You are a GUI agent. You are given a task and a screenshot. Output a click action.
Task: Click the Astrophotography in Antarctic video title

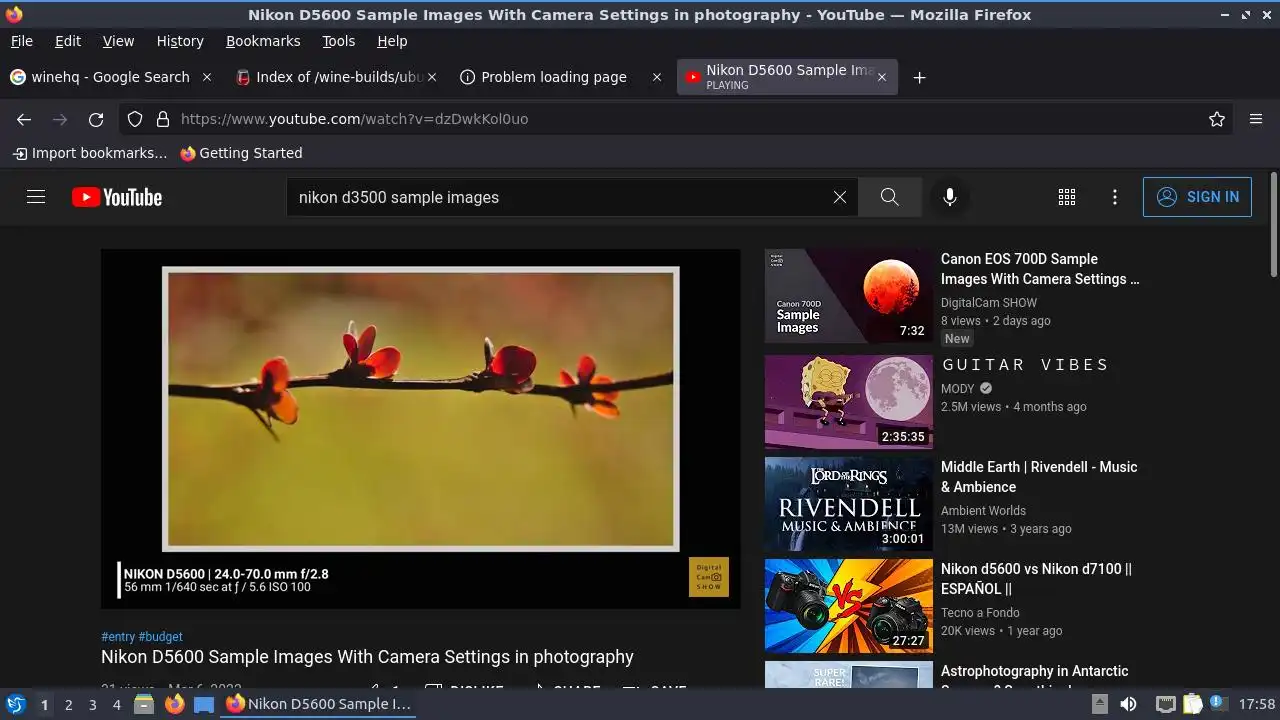[1034, 675]
